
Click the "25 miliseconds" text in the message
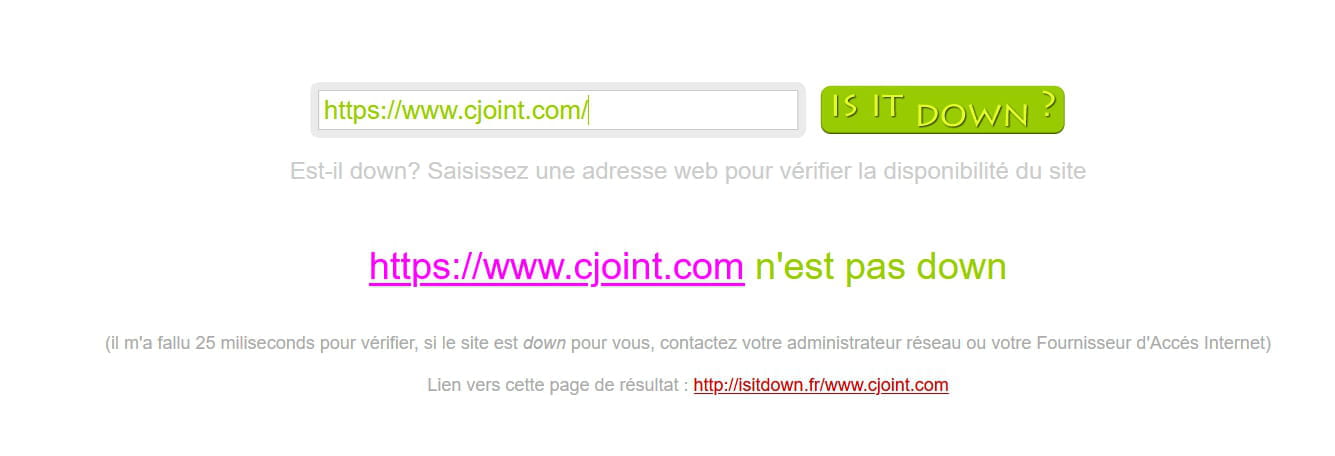pyautogui.click(x=256, y=343)
